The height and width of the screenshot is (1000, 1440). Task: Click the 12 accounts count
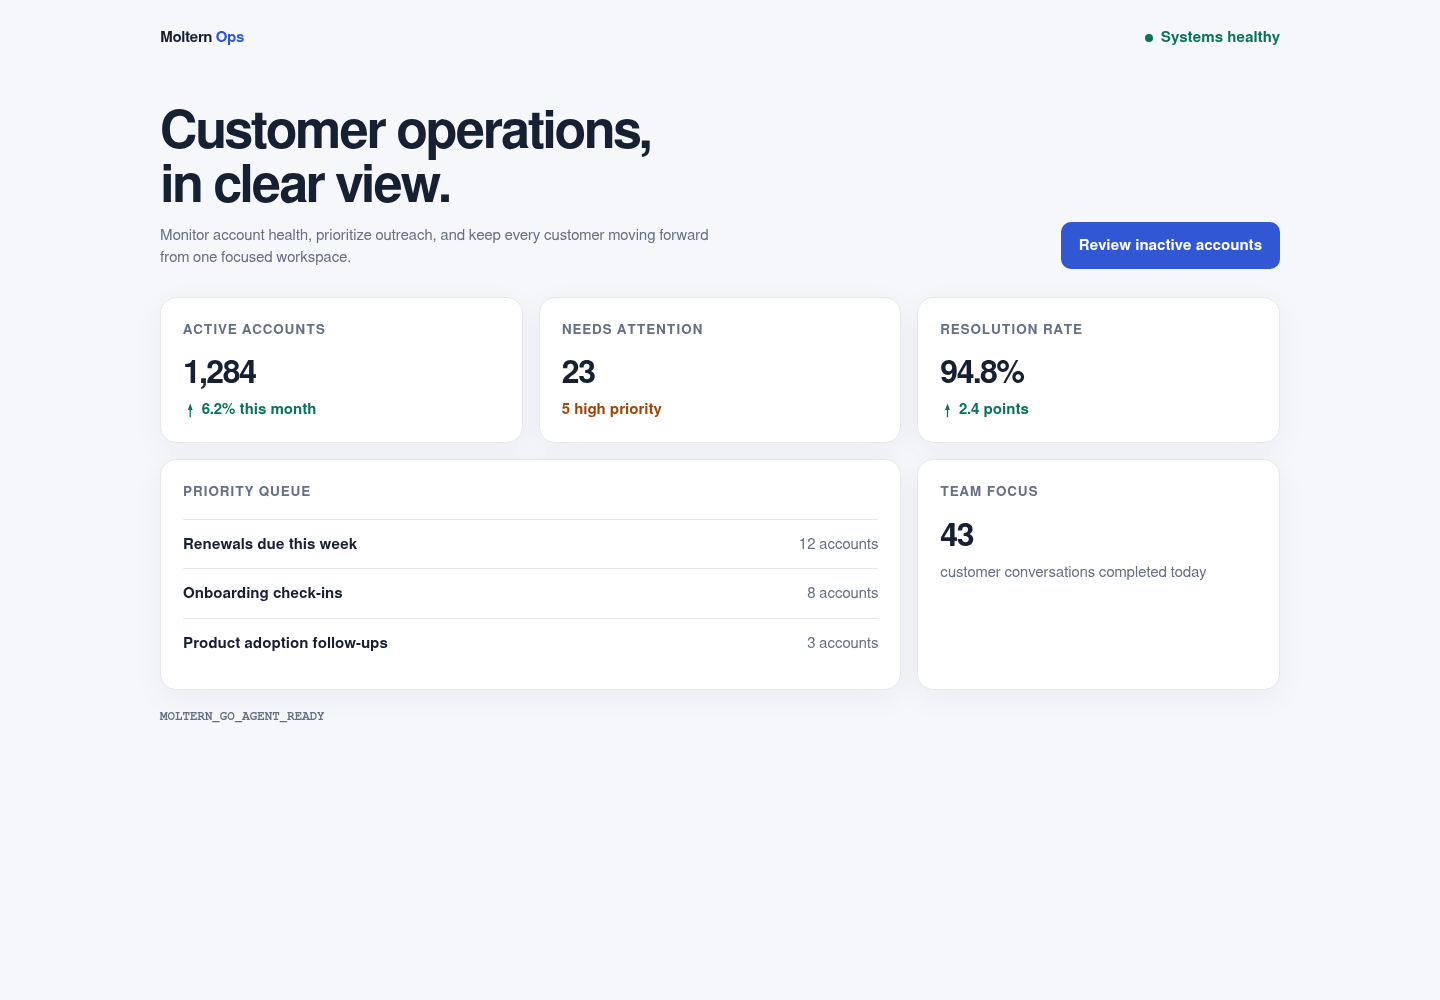pyautogui.click(x=838, y=544)
